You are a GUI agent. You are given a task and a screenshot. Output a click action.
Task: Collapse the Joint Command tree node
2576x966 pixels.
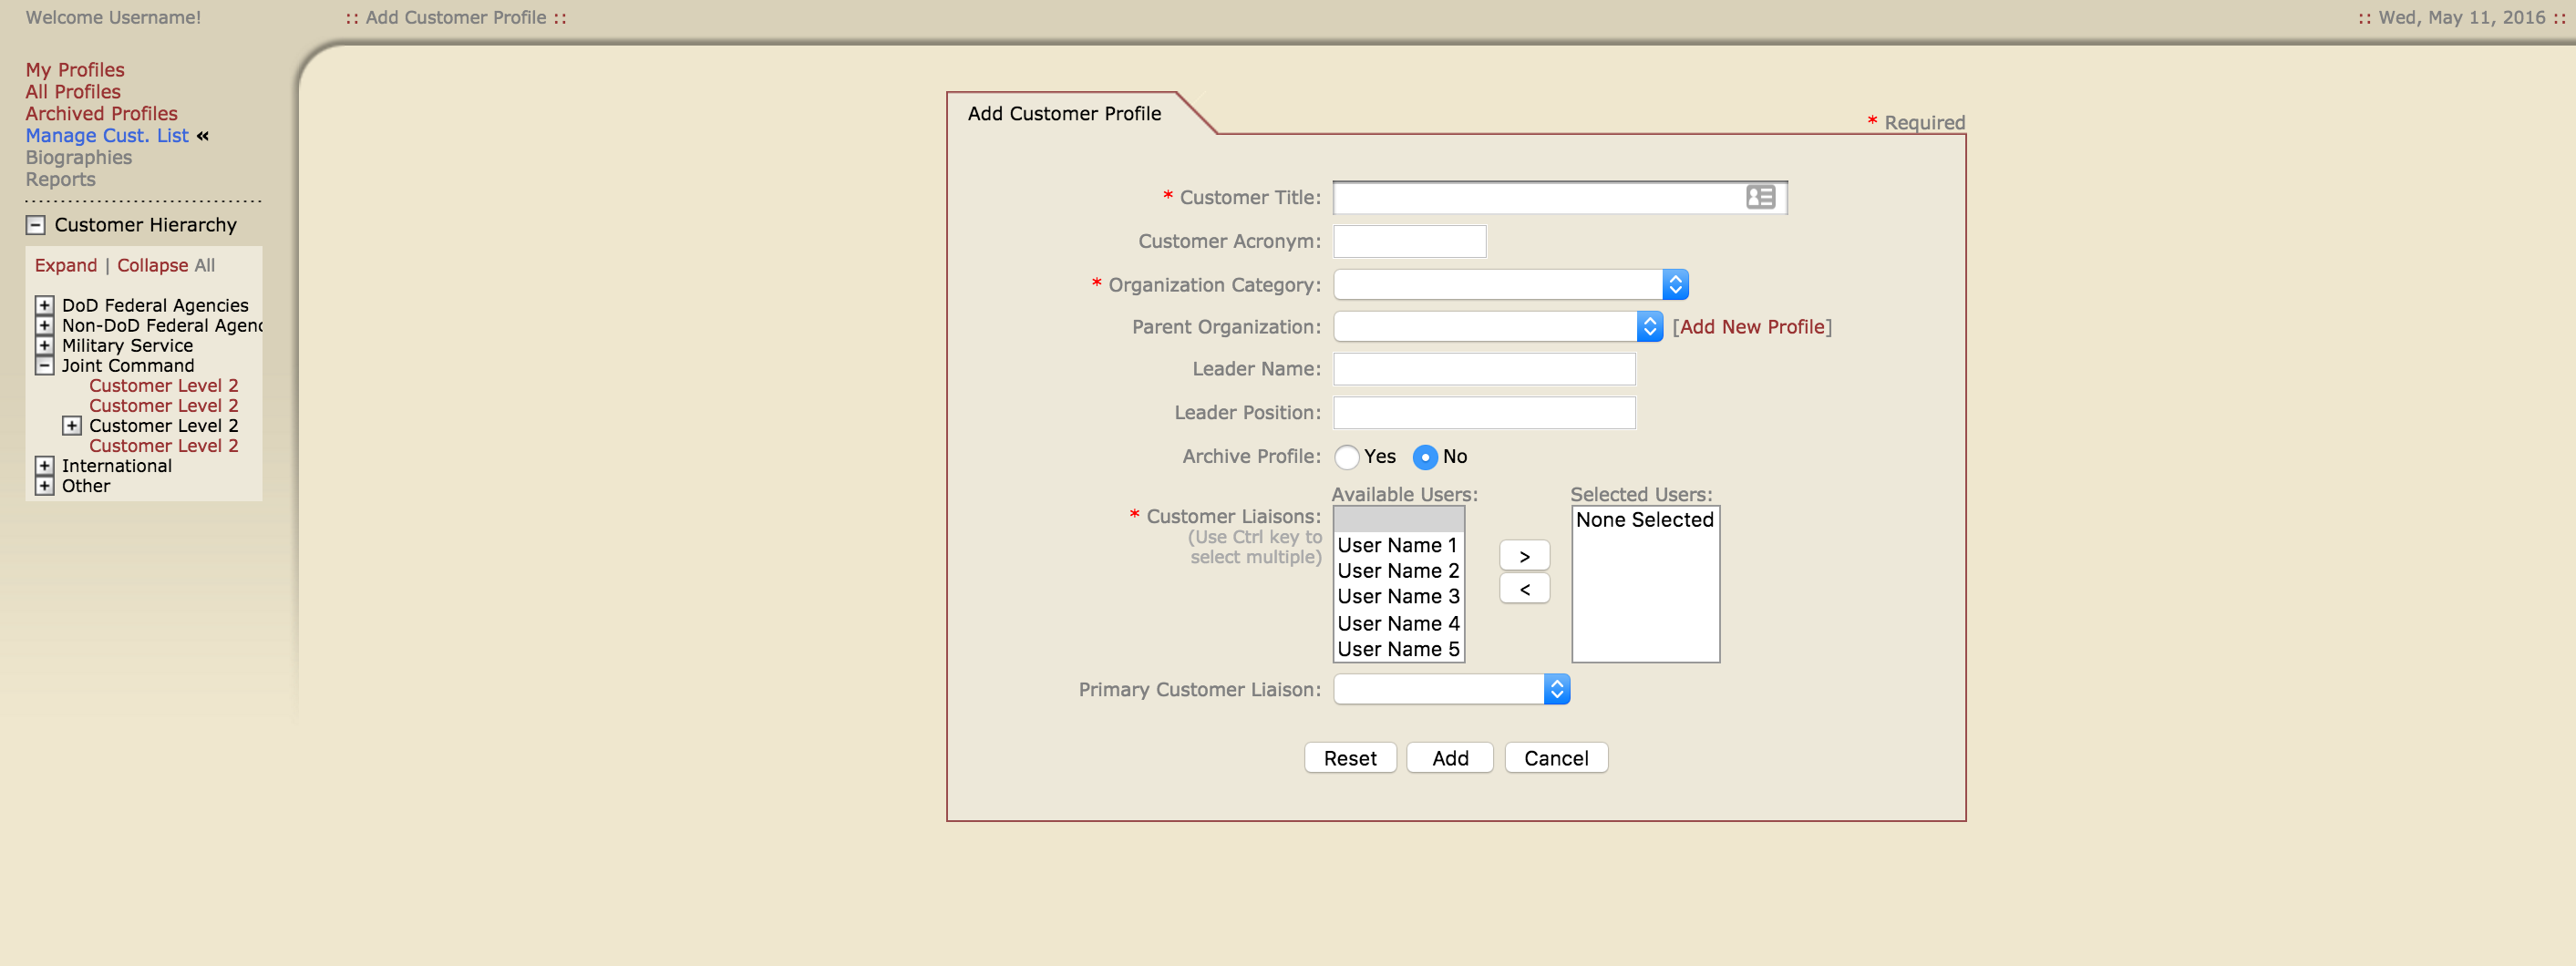(44, 365)
